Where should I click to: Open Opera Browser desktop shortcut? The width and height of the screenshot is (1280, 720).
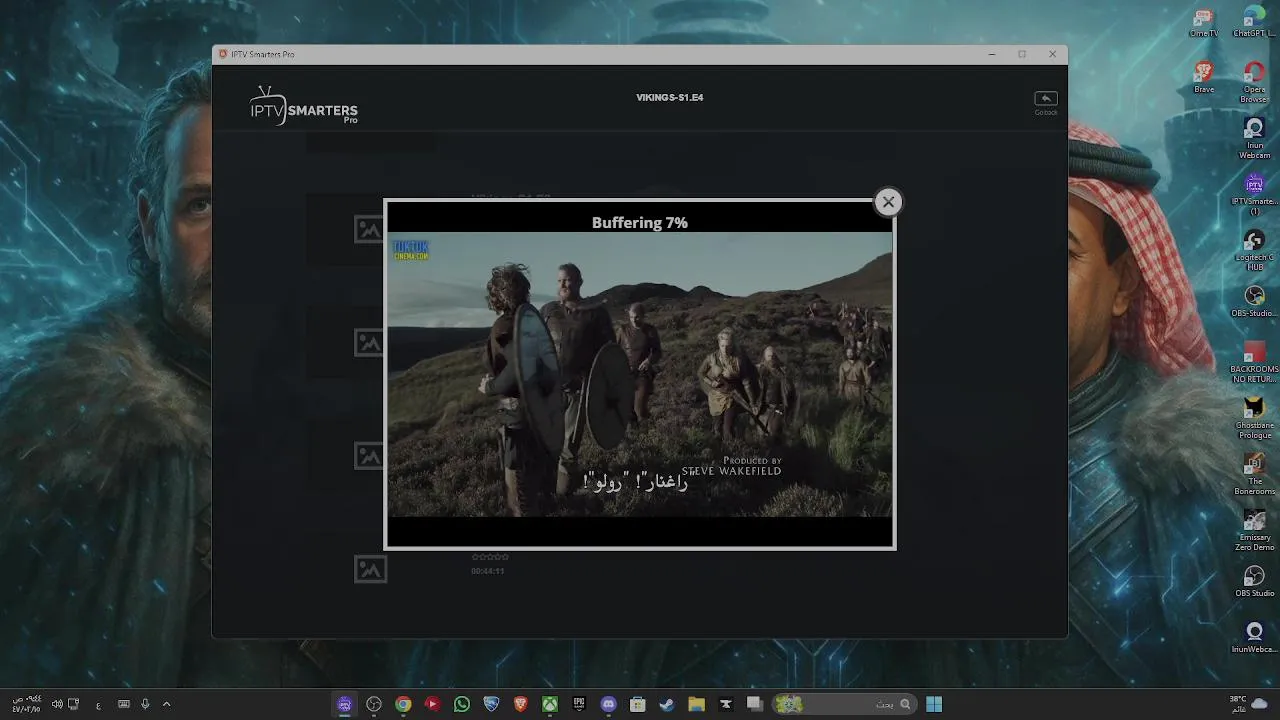[1254, 82]
